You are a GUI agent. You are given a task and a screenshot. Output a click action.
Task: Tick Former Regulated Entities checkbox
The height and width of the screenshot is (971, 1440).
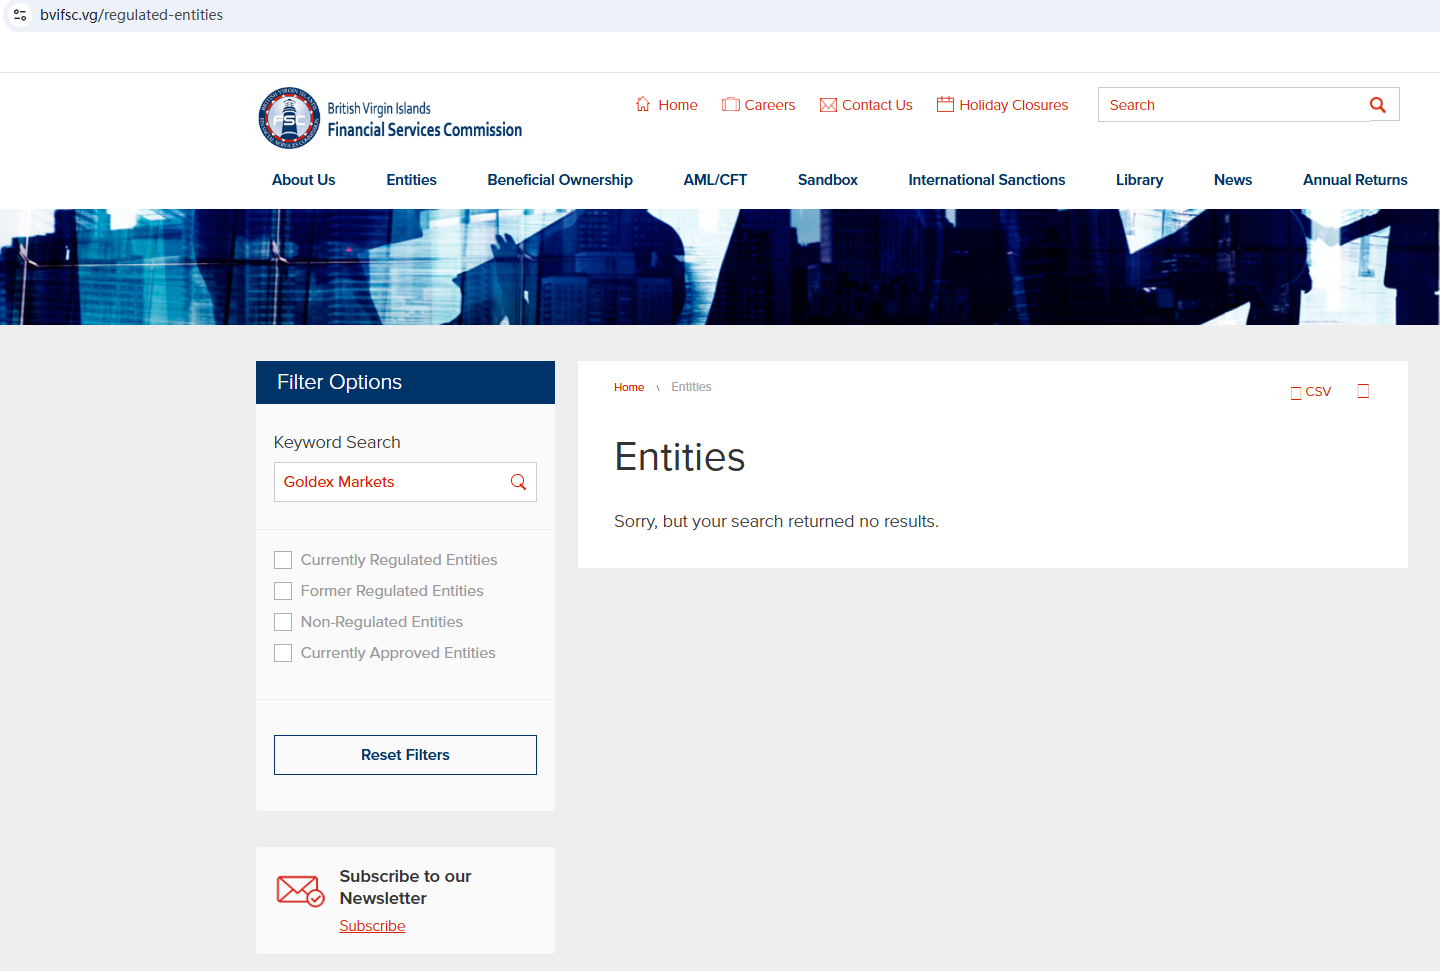[283, 591]
